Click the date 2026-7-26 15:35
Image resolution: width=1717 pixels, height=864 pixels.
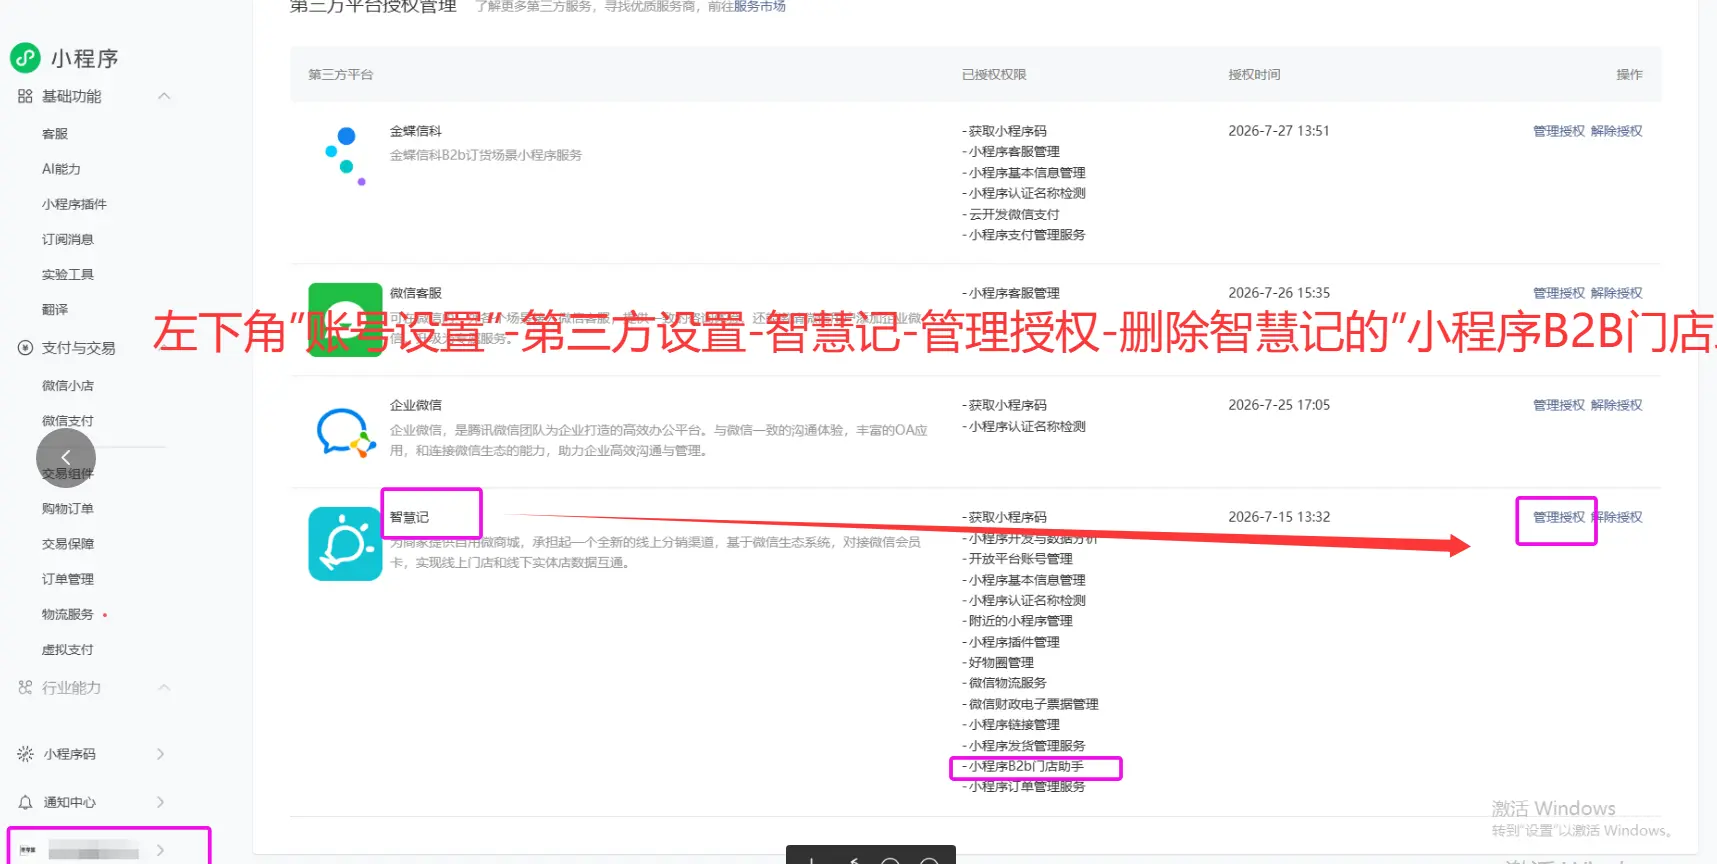[x=1279, y=293]
